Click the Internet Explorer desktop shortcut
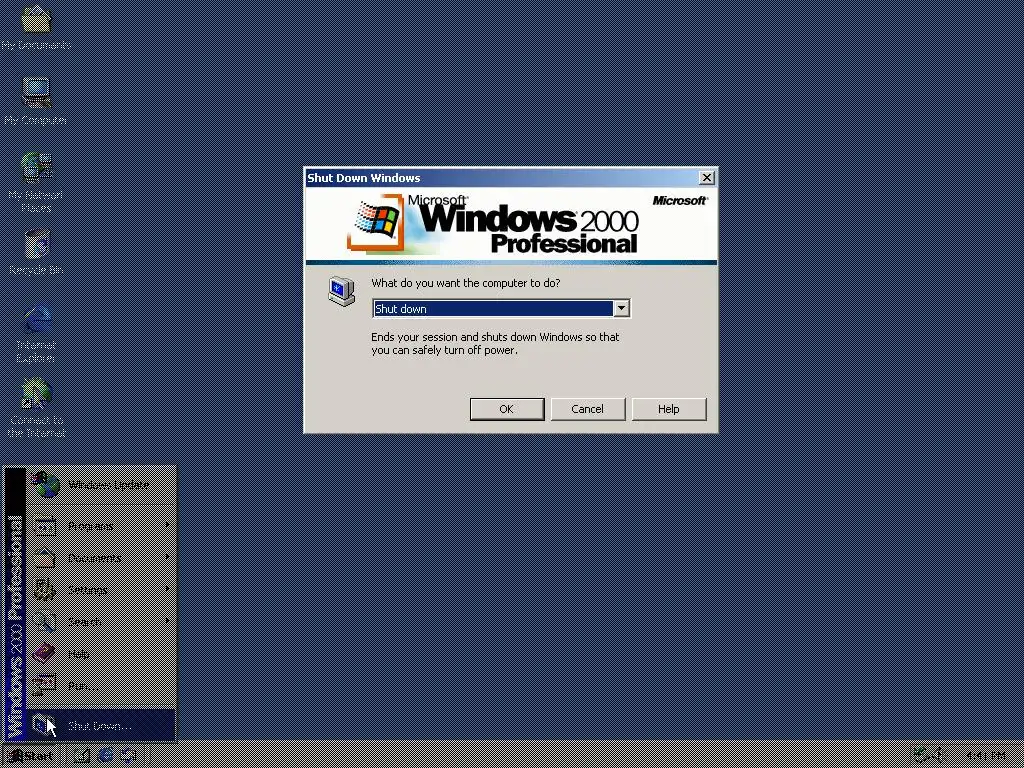The image size is (1024, 768). [36, 334]
